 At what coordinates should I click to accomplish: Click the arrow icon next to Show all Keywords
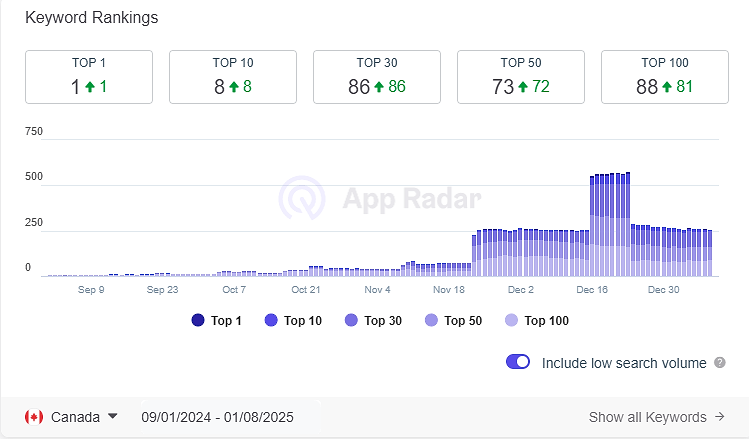click(719, 417)
